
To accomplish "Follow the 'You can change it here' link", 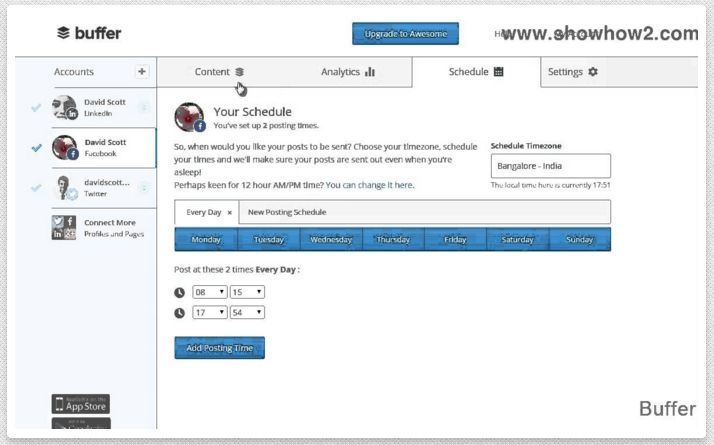I will tap(370, 185).
